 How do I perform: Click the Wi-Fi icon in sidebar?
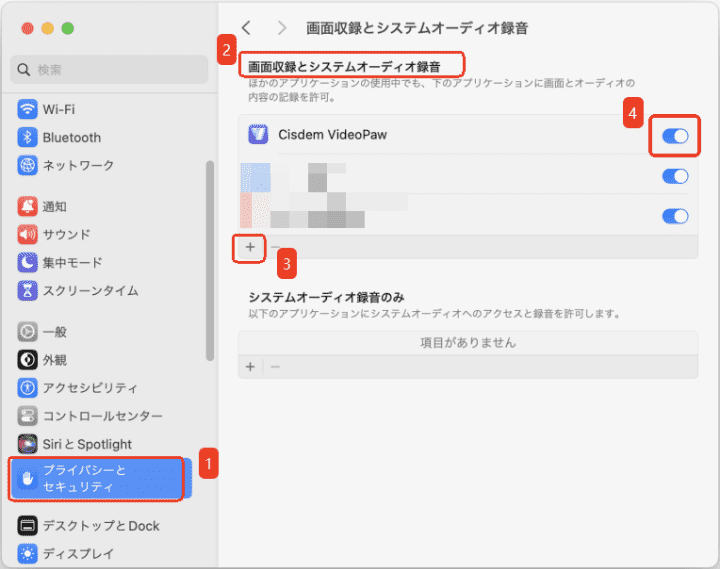(x=27, y=109)
